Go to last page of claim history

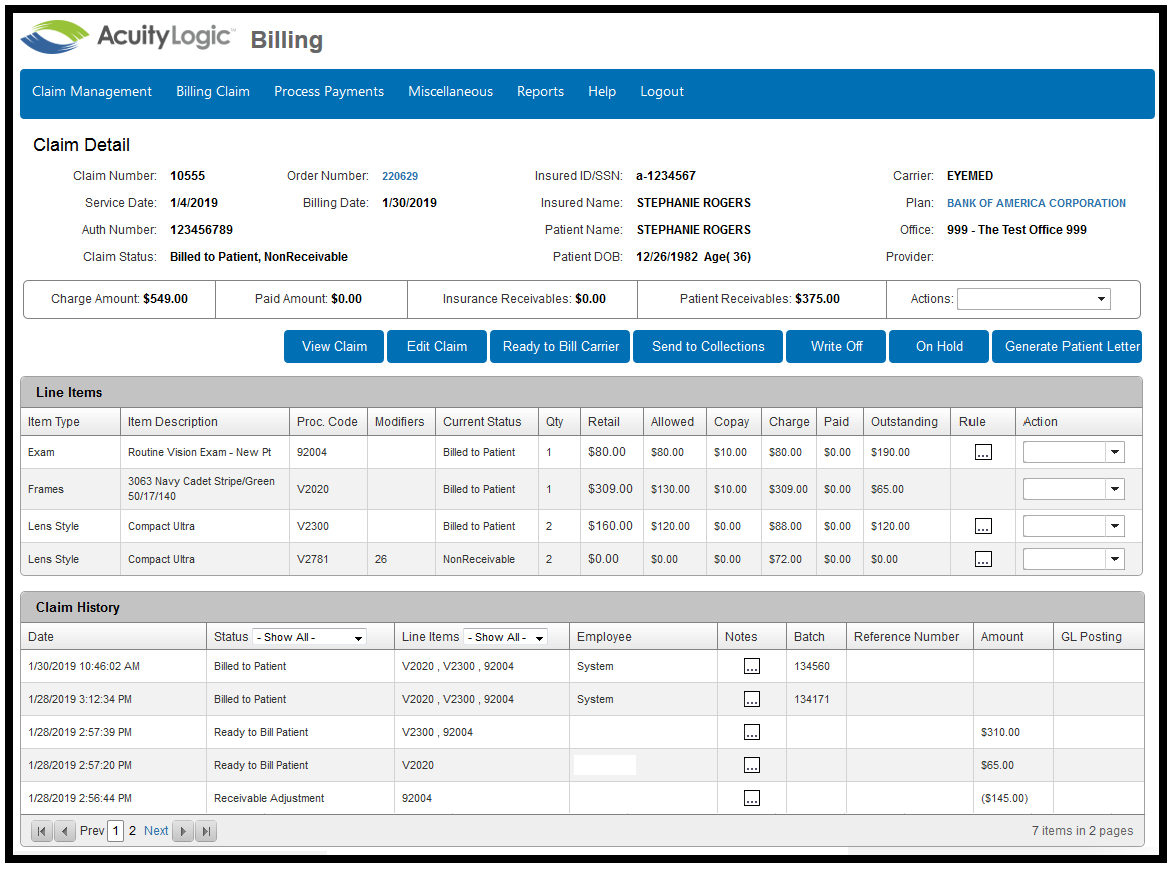[x=206, y=830]
